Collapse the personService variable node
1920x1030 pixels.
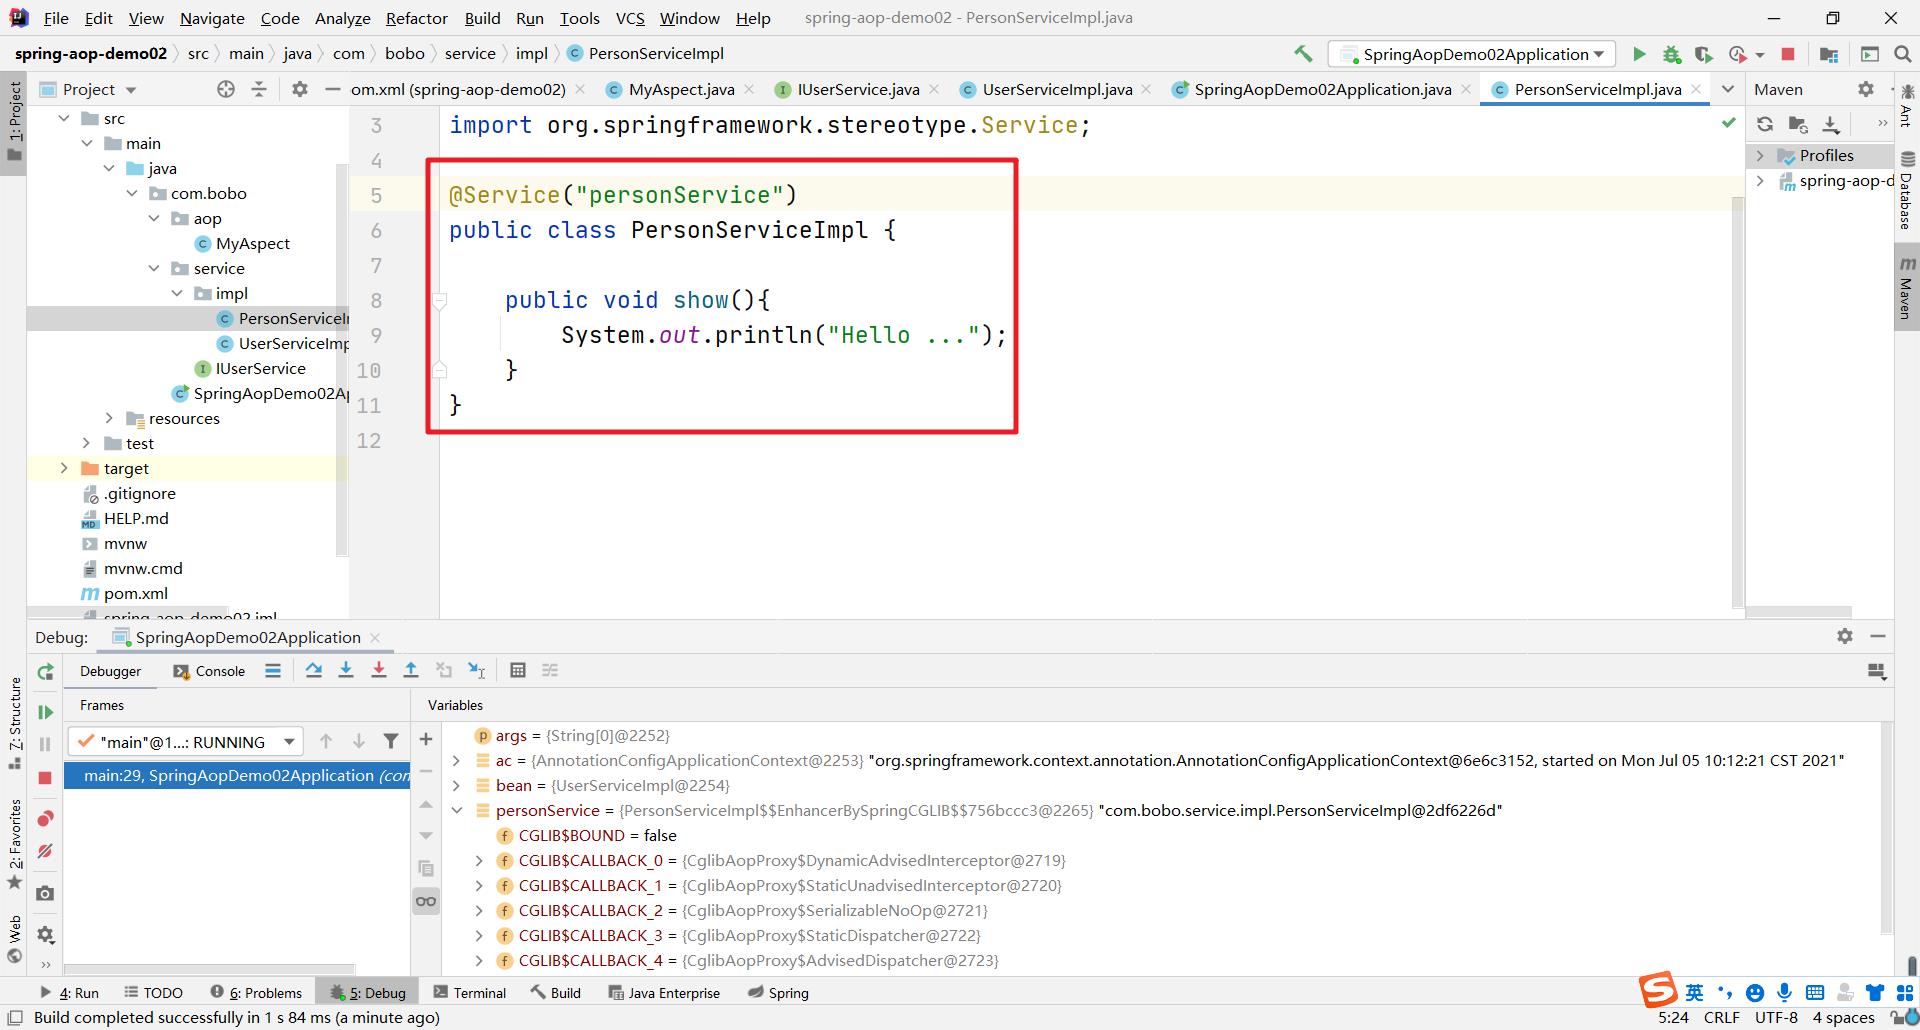pyautogui.click(x=457, y=810)
